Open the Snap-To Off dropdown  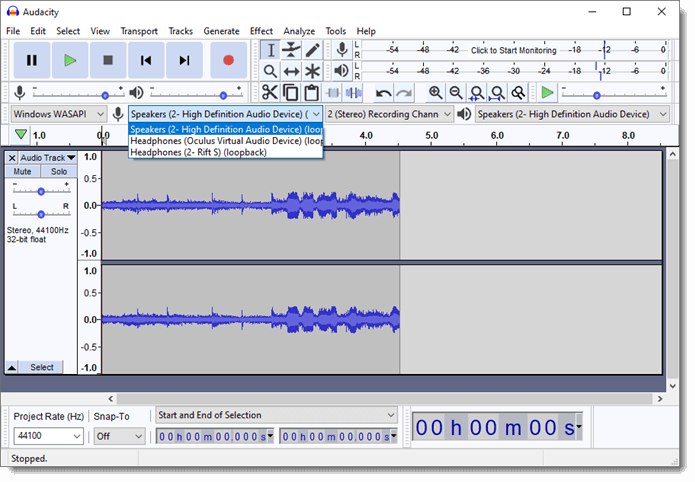[x=120, y=436]
